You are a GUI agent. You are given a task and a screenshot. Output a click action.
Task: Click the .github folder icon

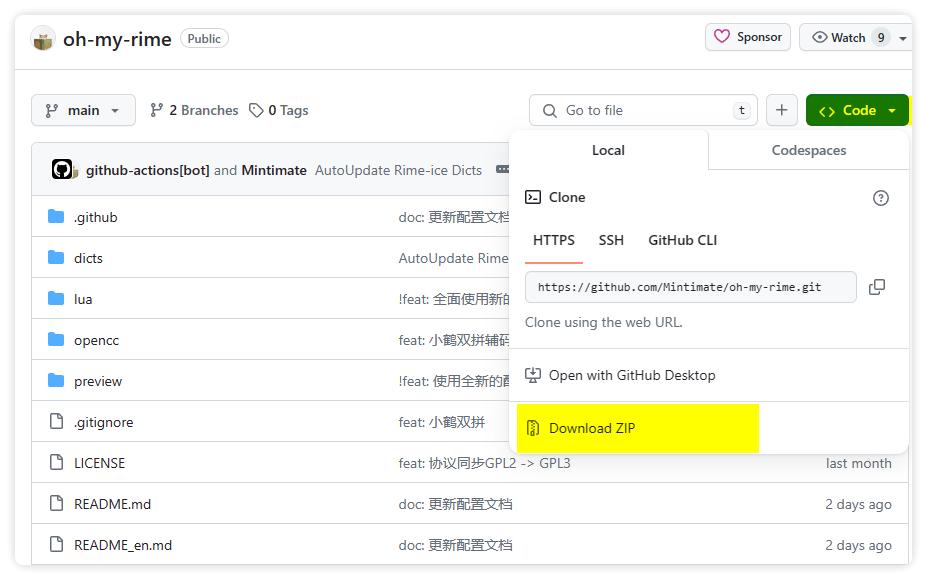click(56, 216)
